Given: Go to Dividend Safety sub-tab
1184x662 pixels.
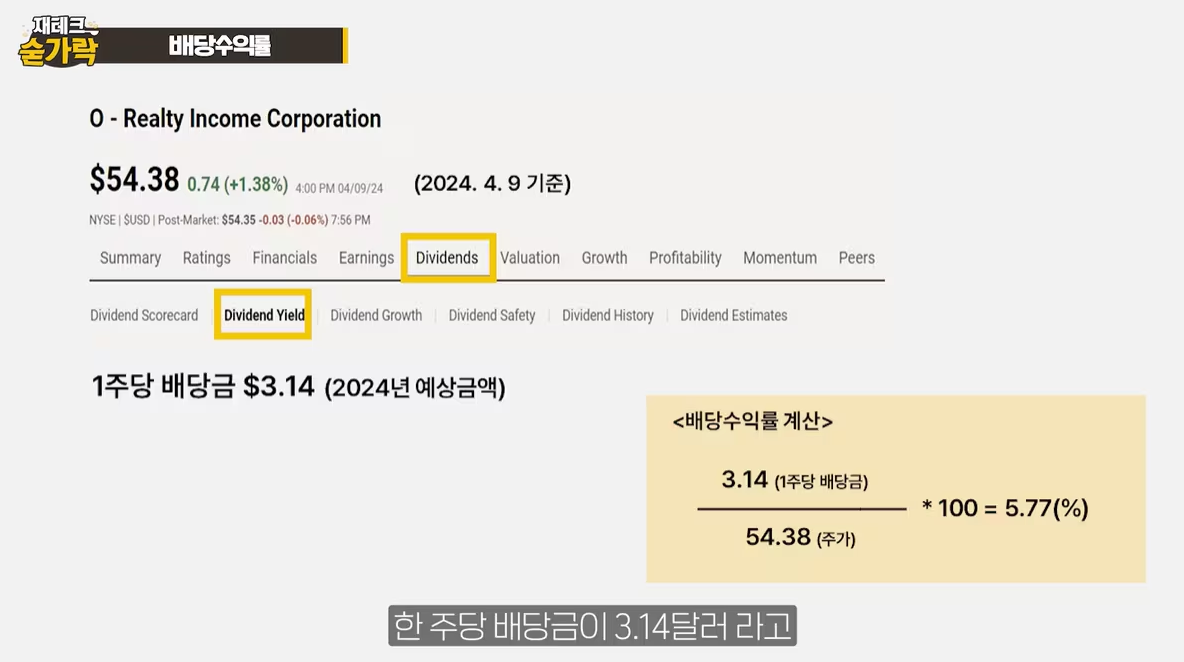Looking at the screenshot, I should coord(492,316).
